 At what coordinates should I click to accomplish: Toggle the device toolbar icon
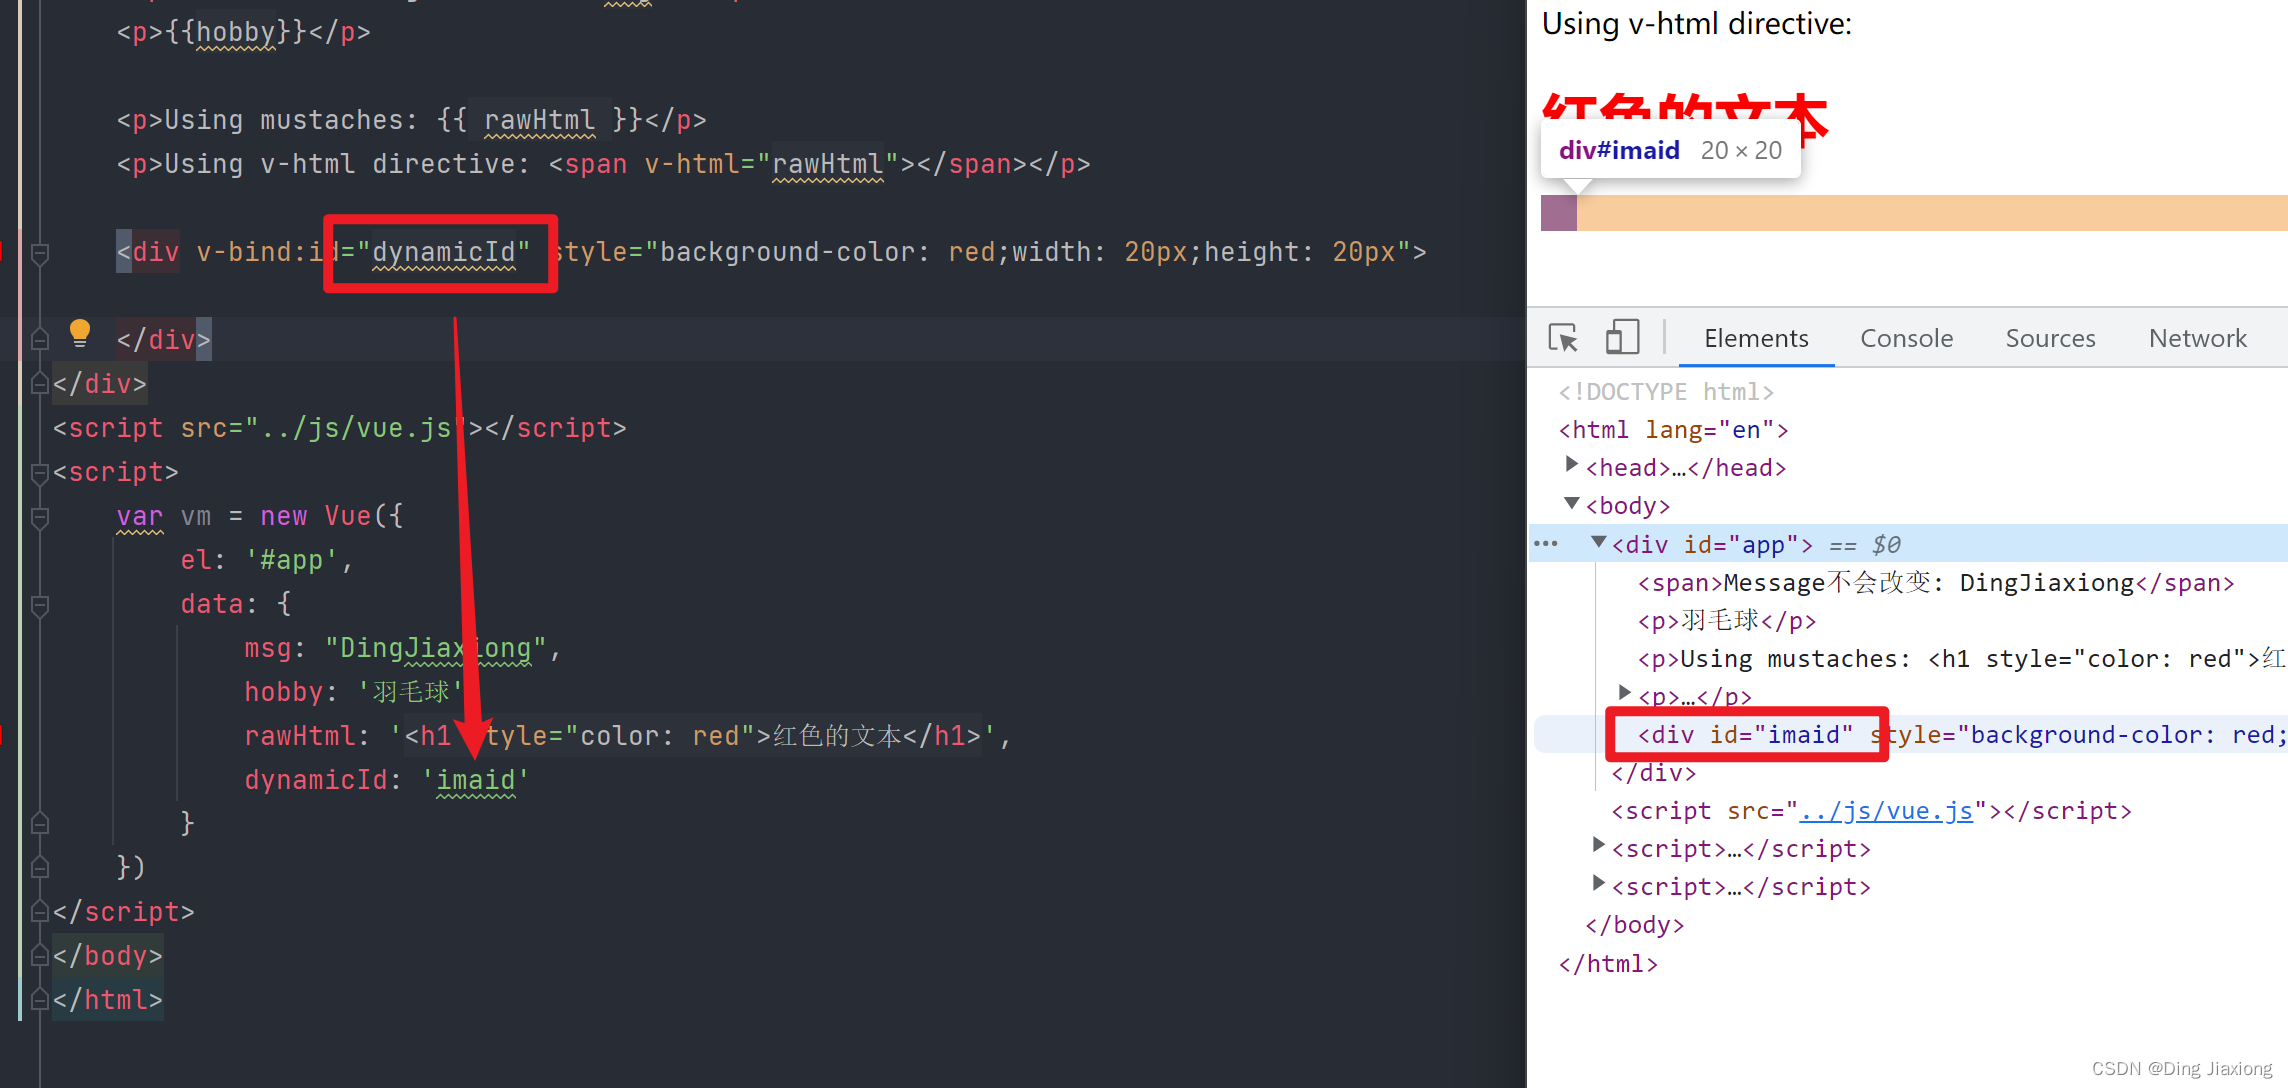[x=1622, y=337]
